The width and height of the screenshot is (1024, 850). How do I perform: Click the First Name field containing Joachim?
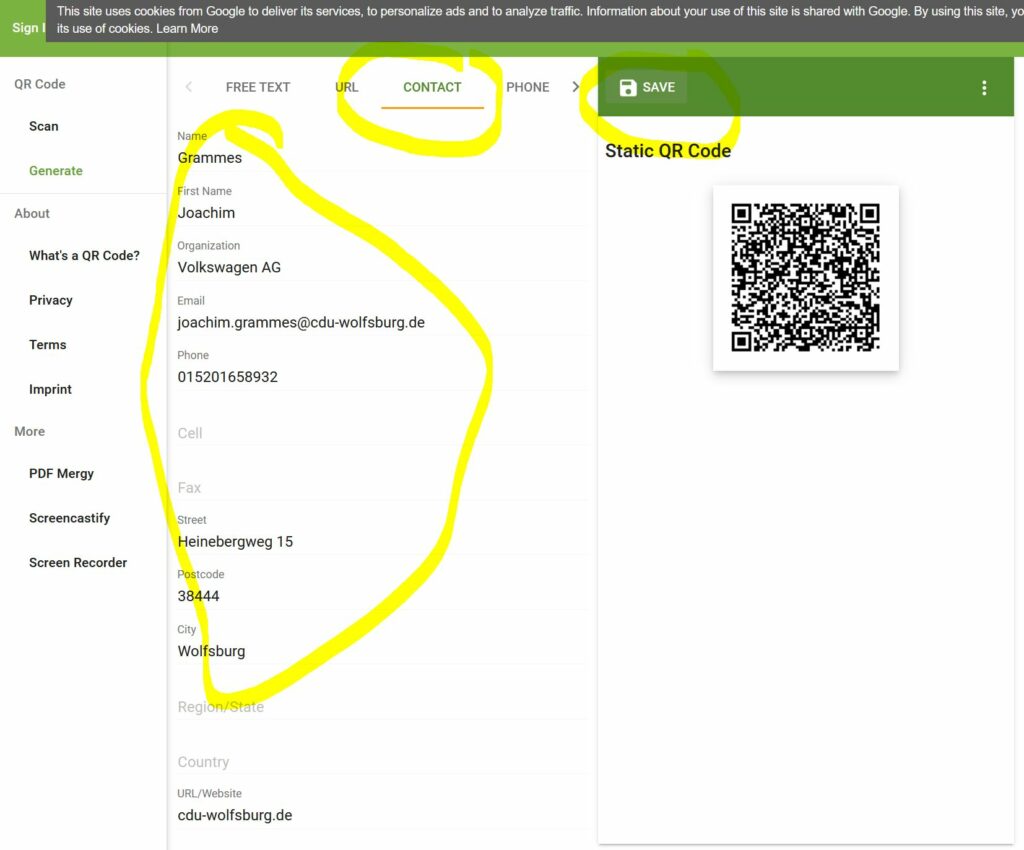[382, 212]
